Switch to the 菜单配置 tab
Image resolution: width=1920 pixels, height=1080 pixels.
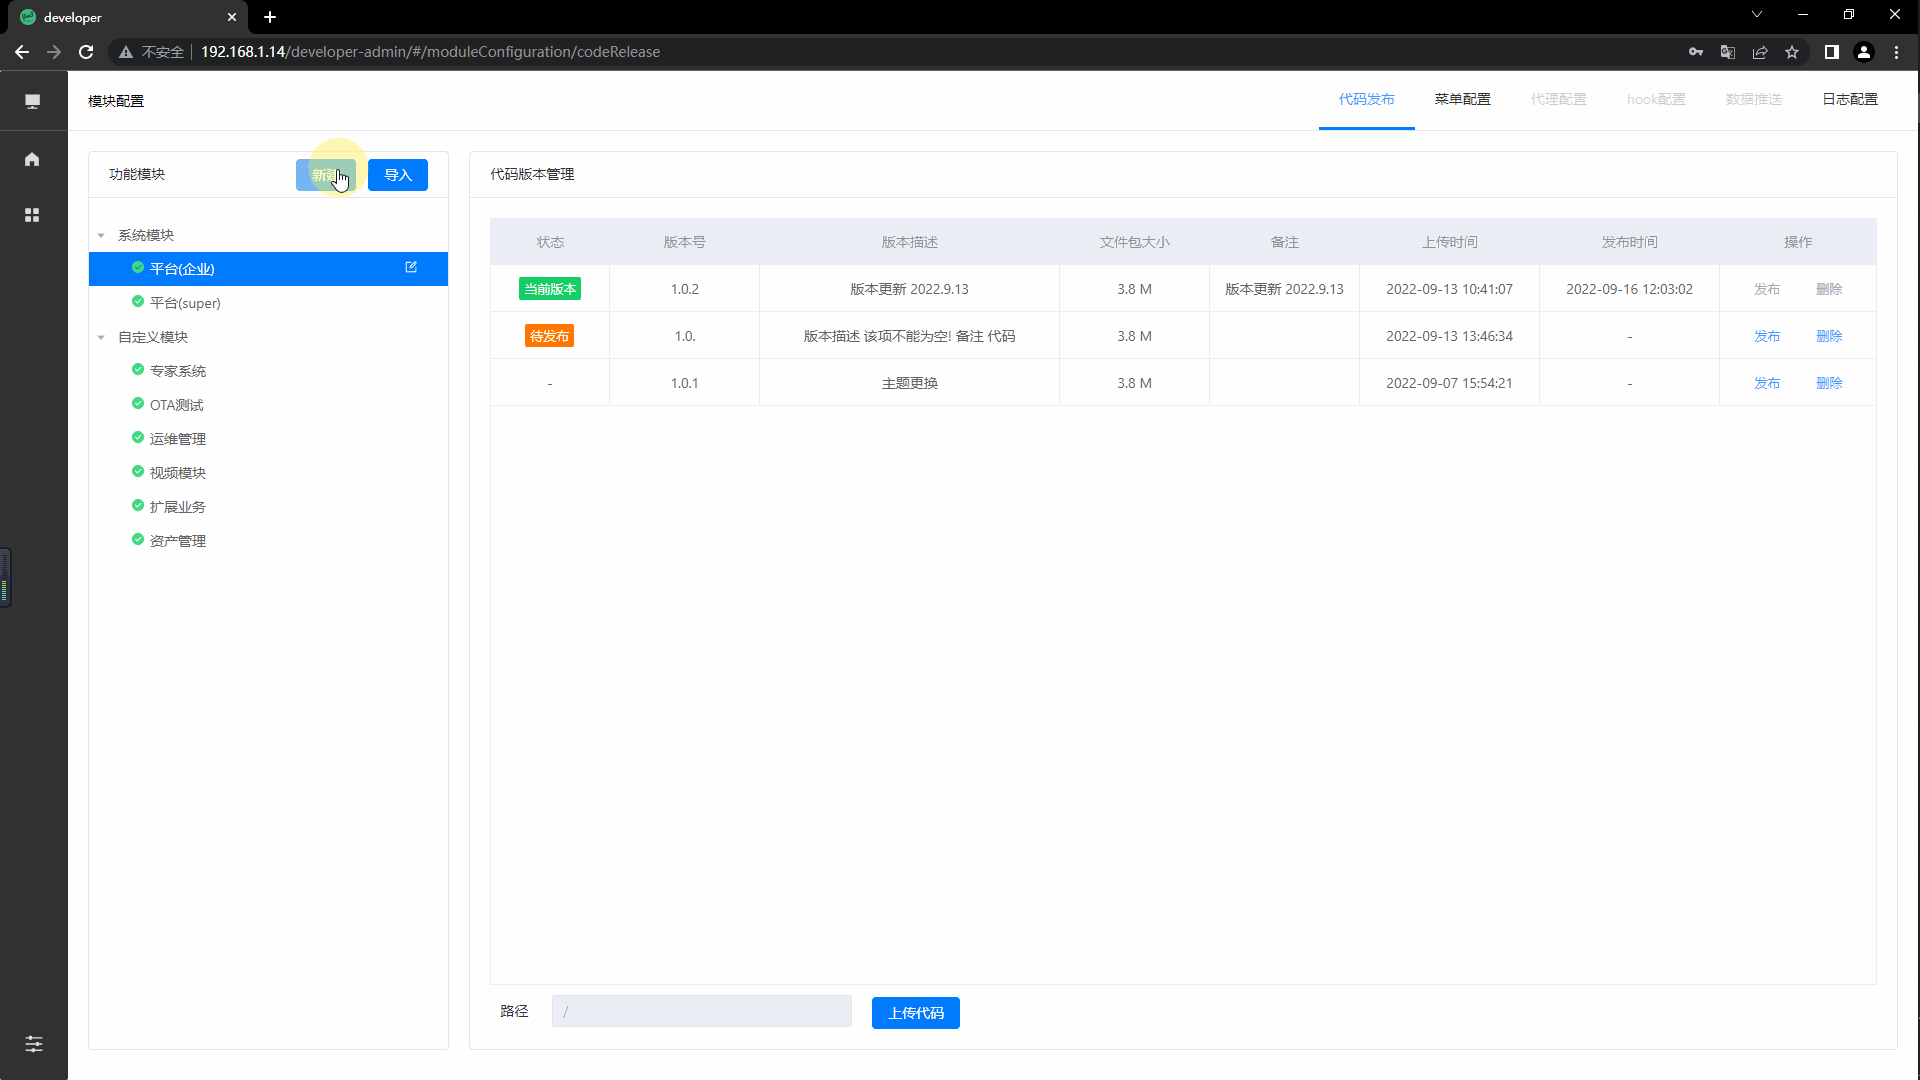1462,99
